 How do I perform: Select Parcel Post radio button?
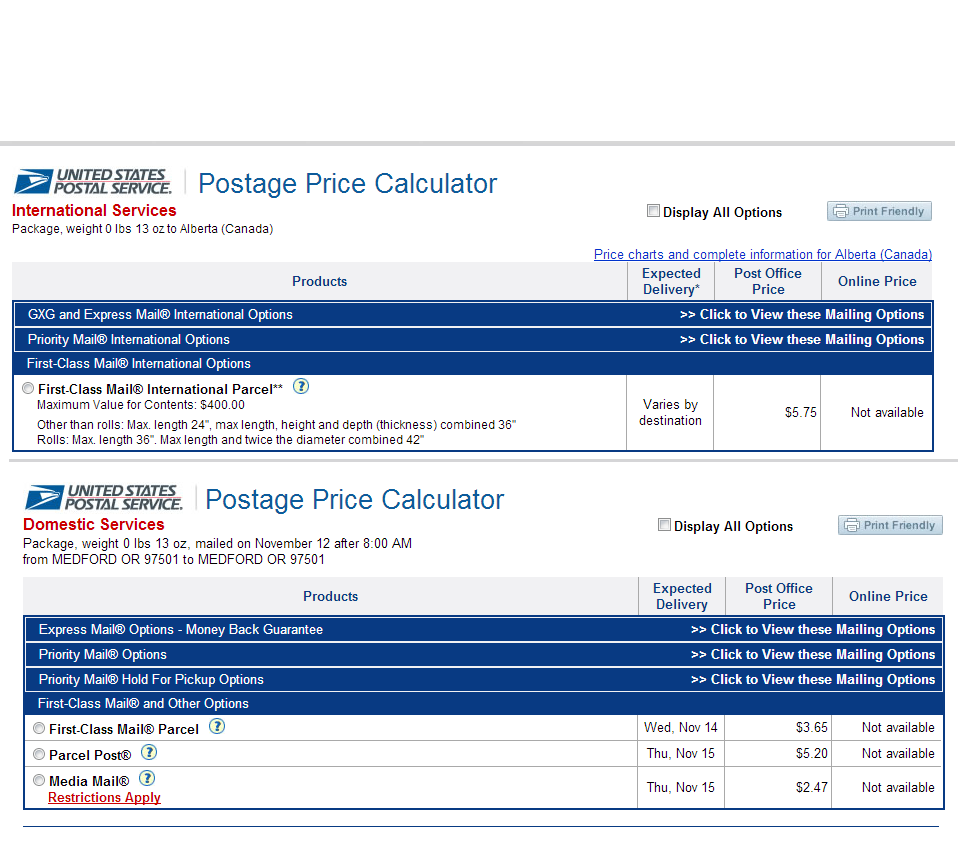point(39,754)
